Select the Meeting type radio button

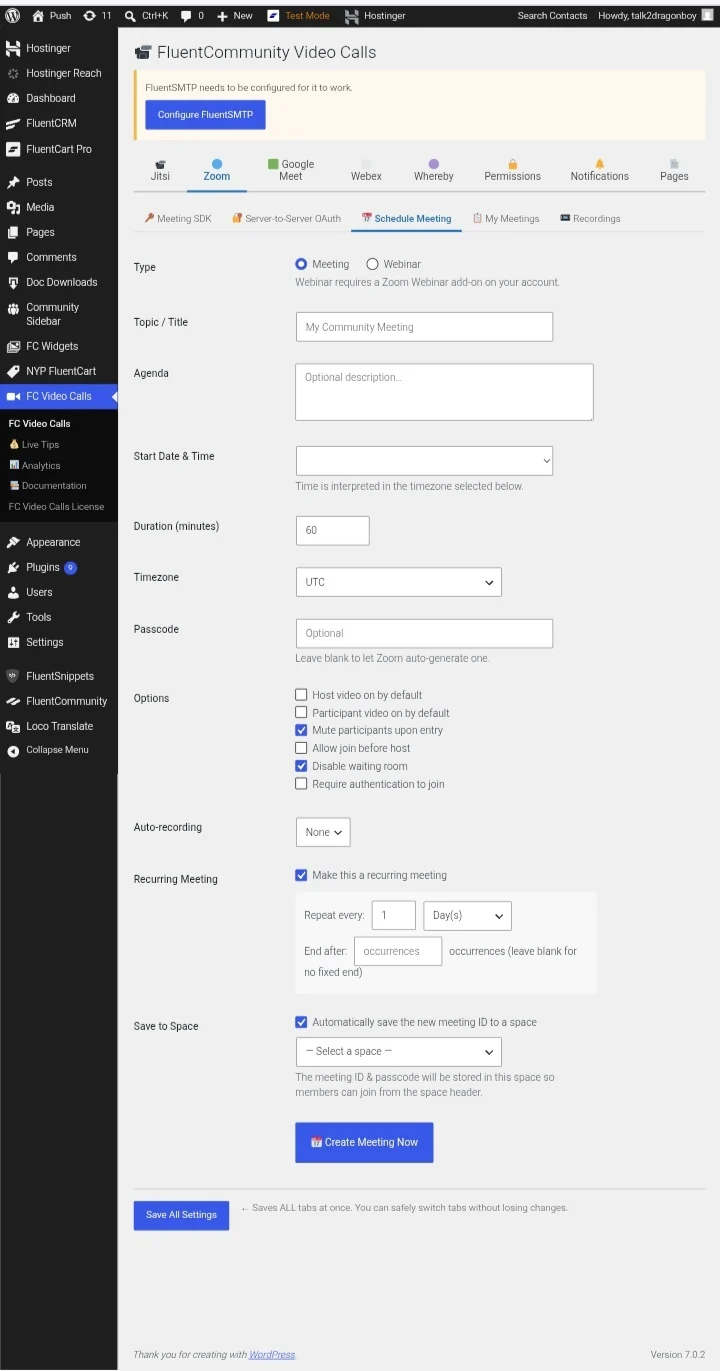[x=301, y=264]
